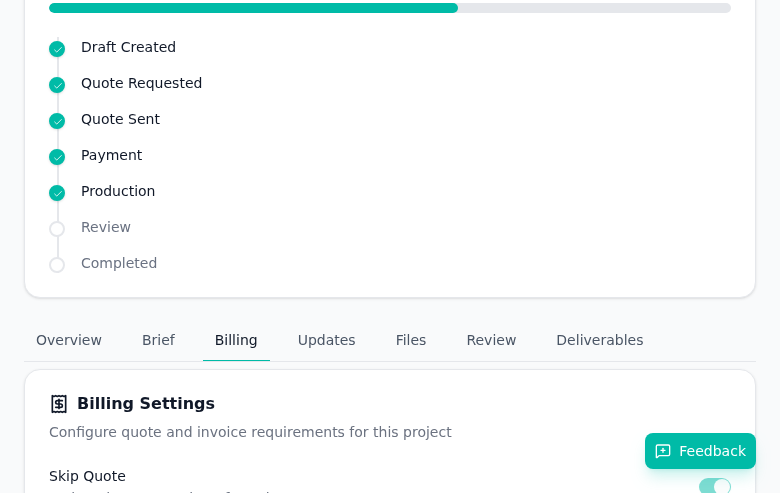Click the Billing Settings heading
The height and width of the screenshot is (493, 780).
point(146,403)
